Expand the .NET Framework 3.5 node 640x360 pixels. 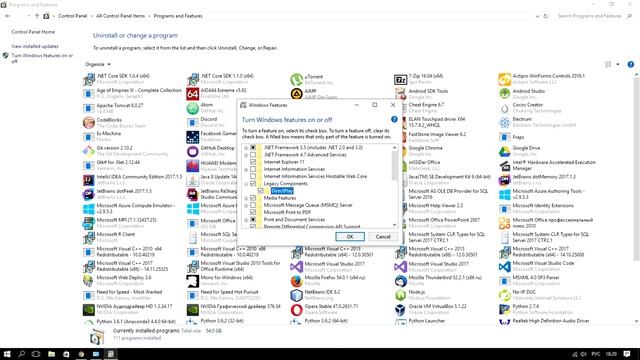tap(246, 147)
